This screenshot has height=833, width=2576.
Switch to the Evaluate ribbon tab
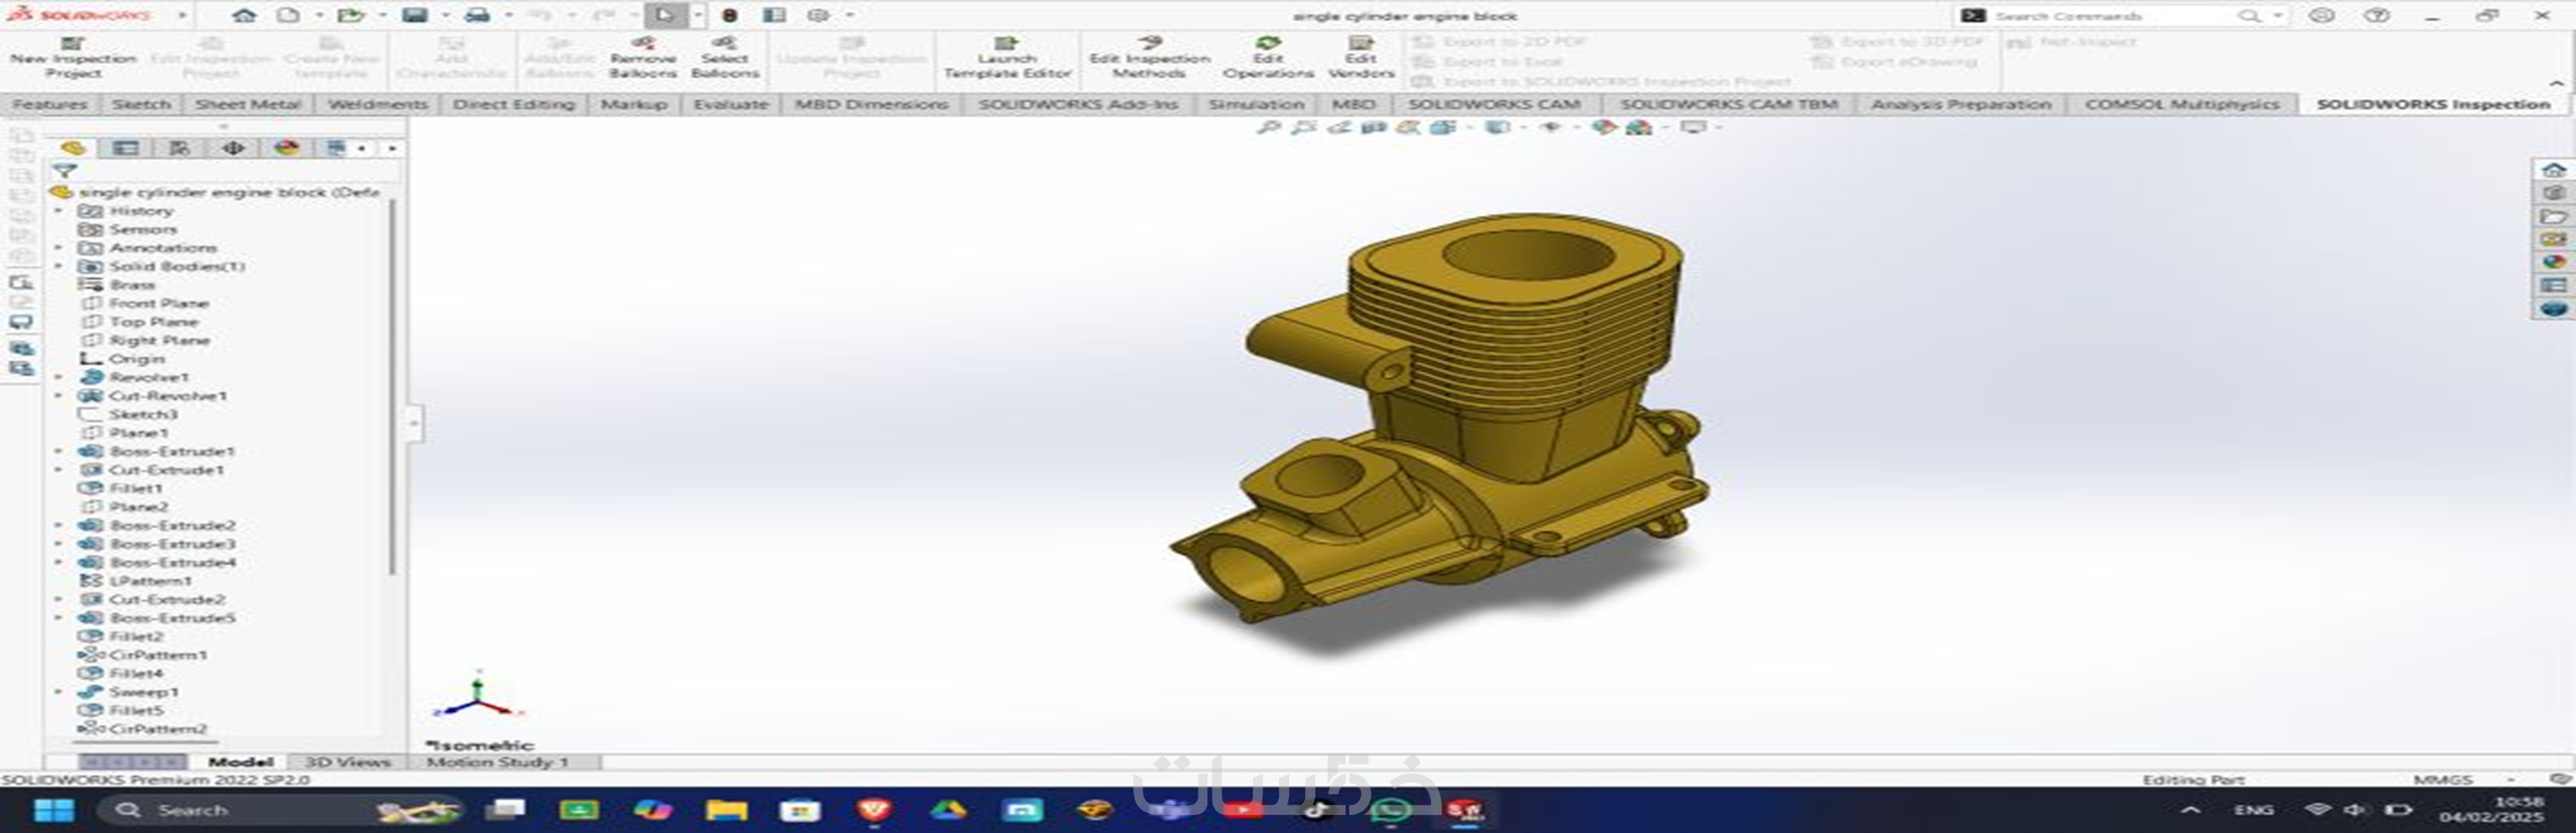[730, 104]
